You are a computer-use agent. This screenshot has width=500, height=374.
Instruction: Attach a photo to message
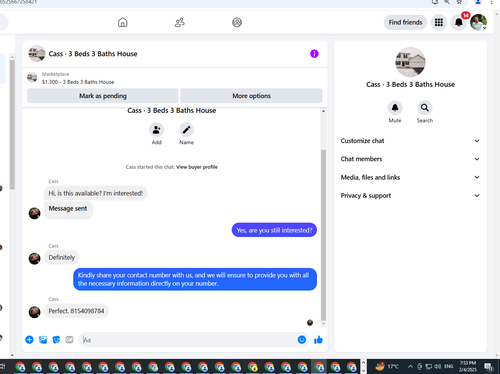43,340
